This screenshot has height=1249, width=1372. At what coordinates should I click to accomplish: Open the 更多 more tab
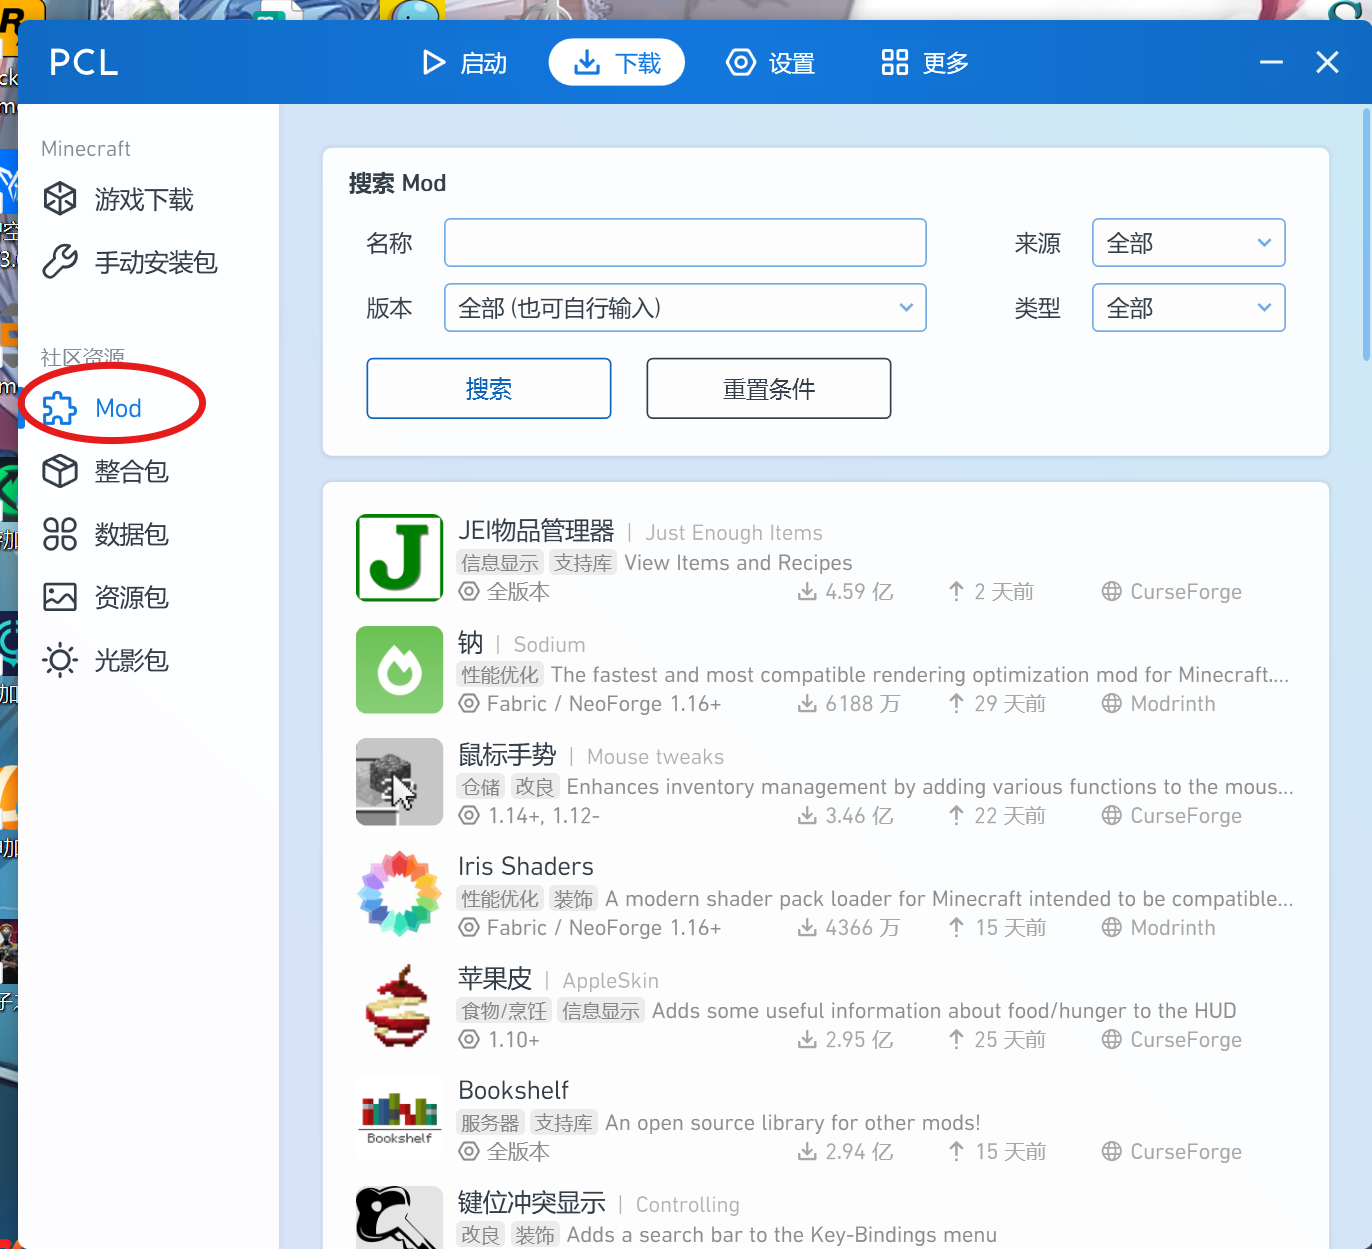coord(925,63)
